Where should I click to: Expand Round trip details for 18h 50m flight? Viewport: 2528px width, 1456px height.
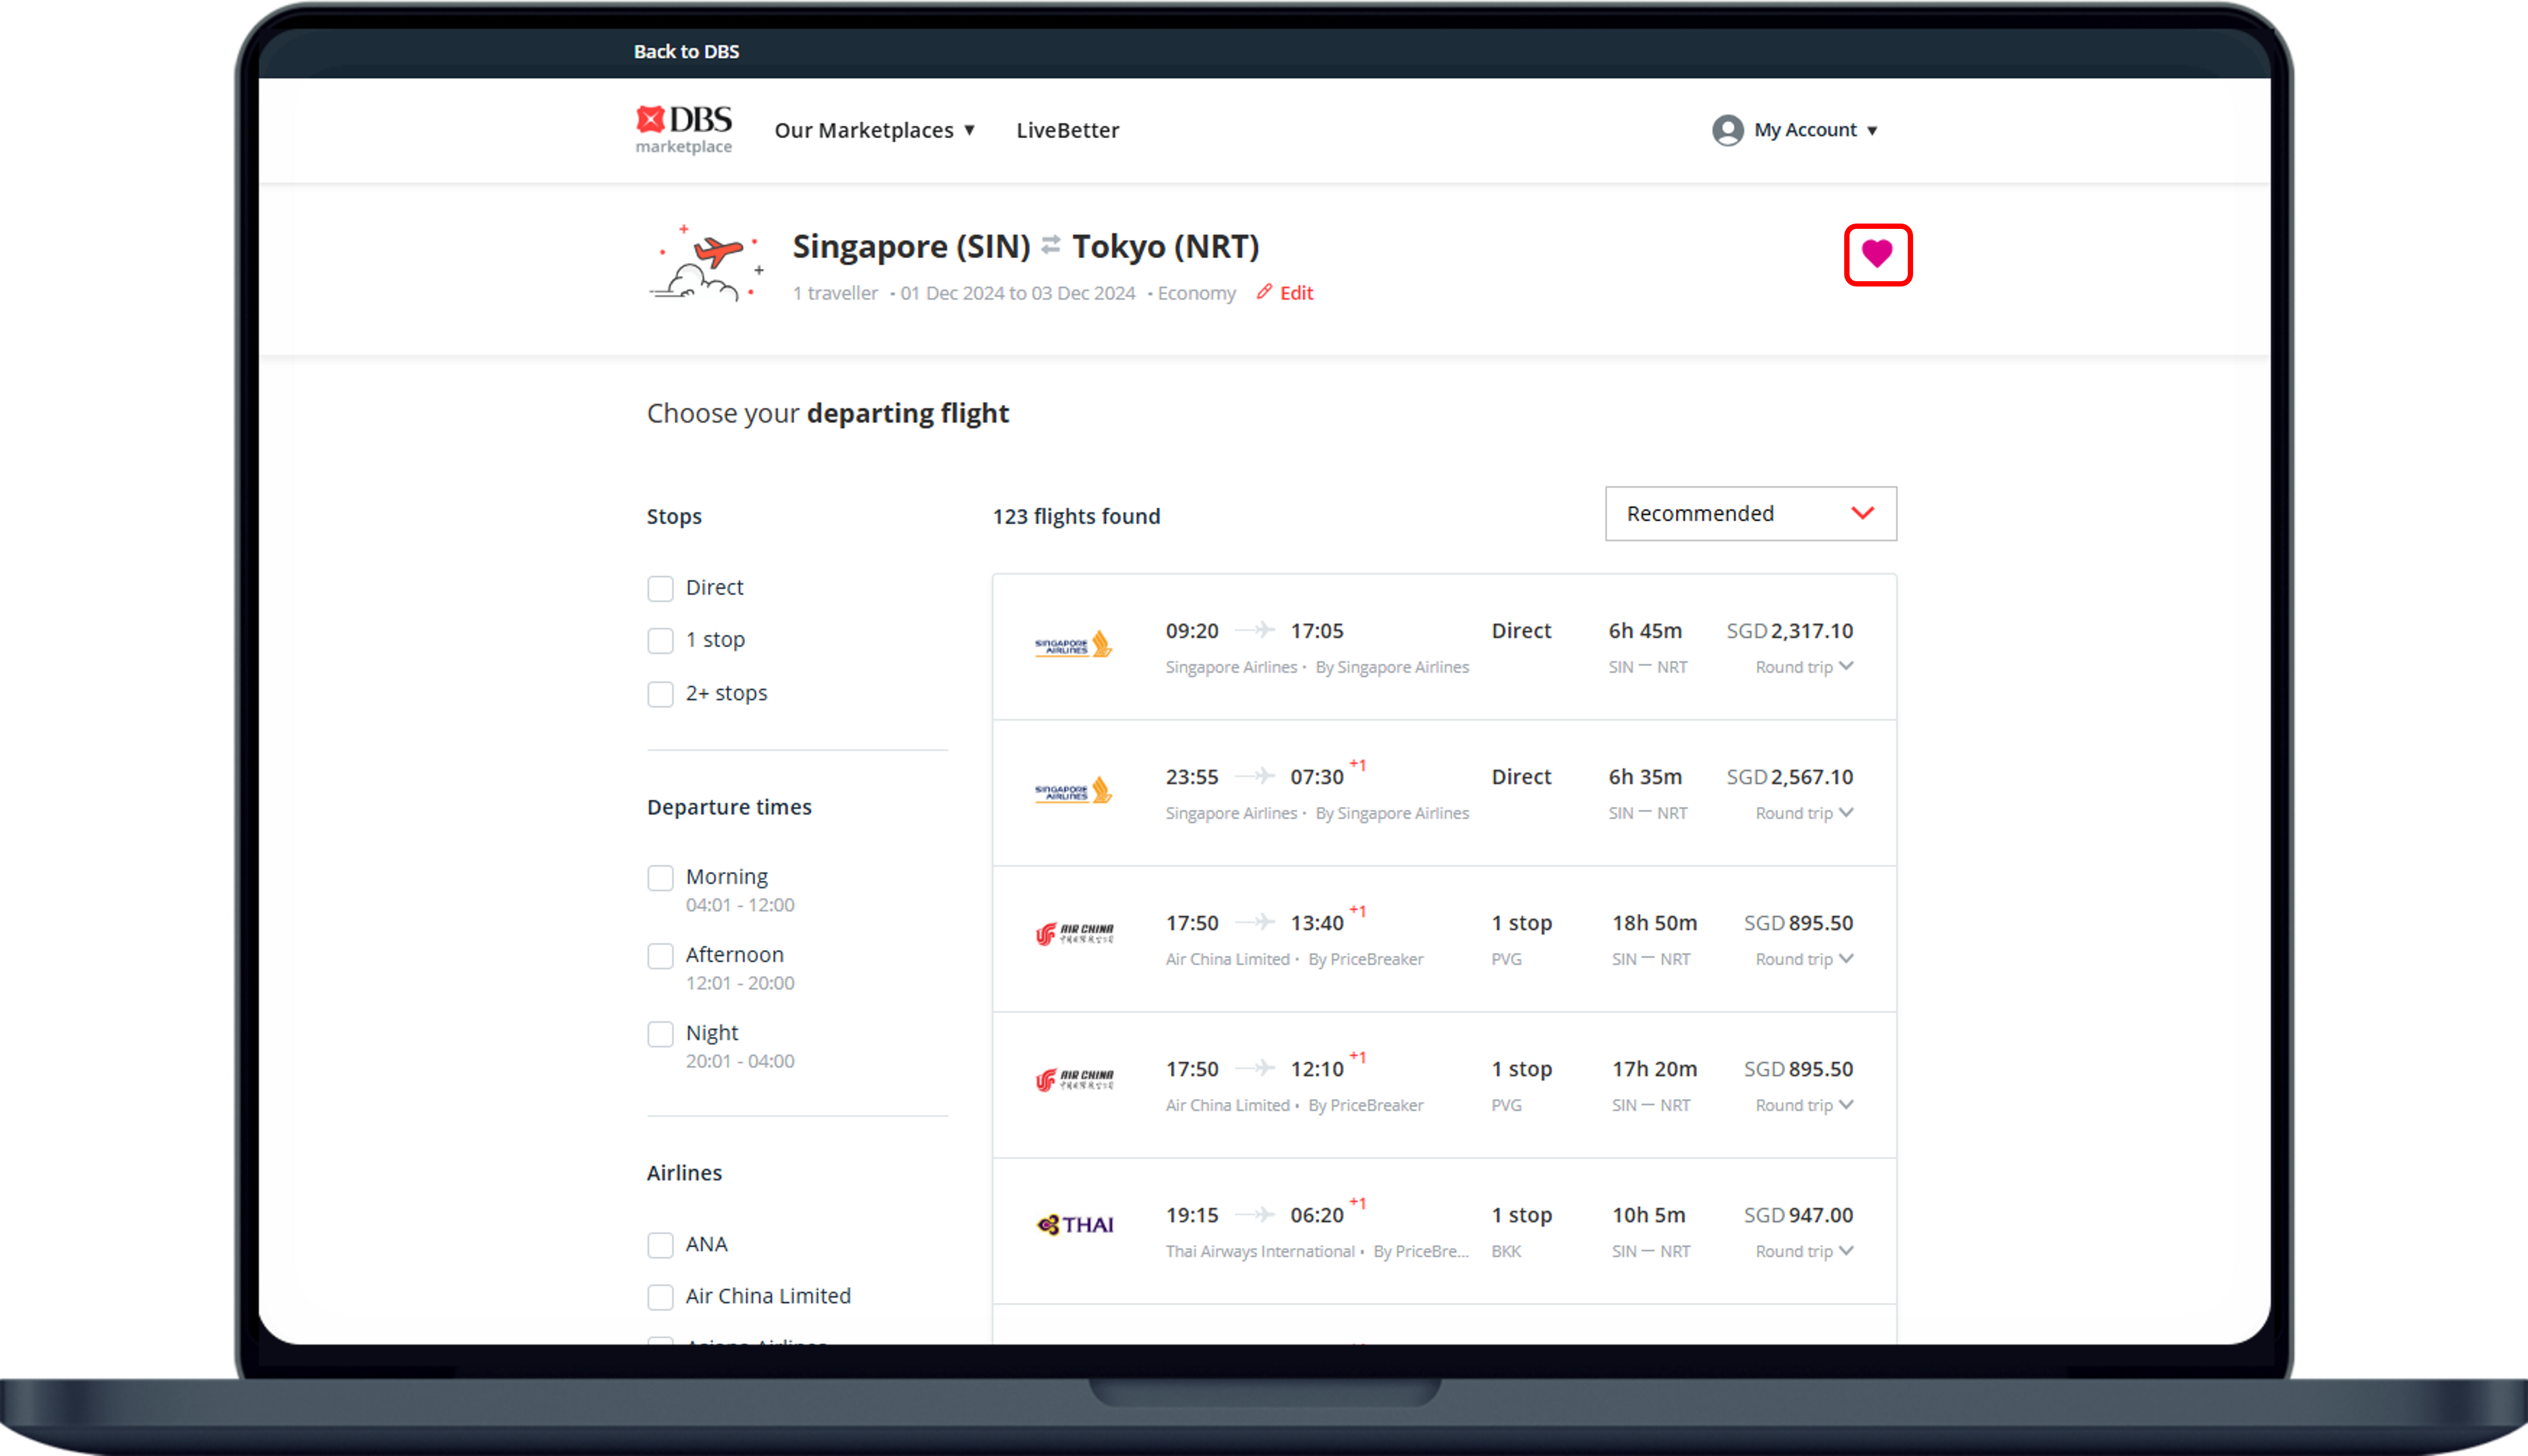[x=1804, y=959]
